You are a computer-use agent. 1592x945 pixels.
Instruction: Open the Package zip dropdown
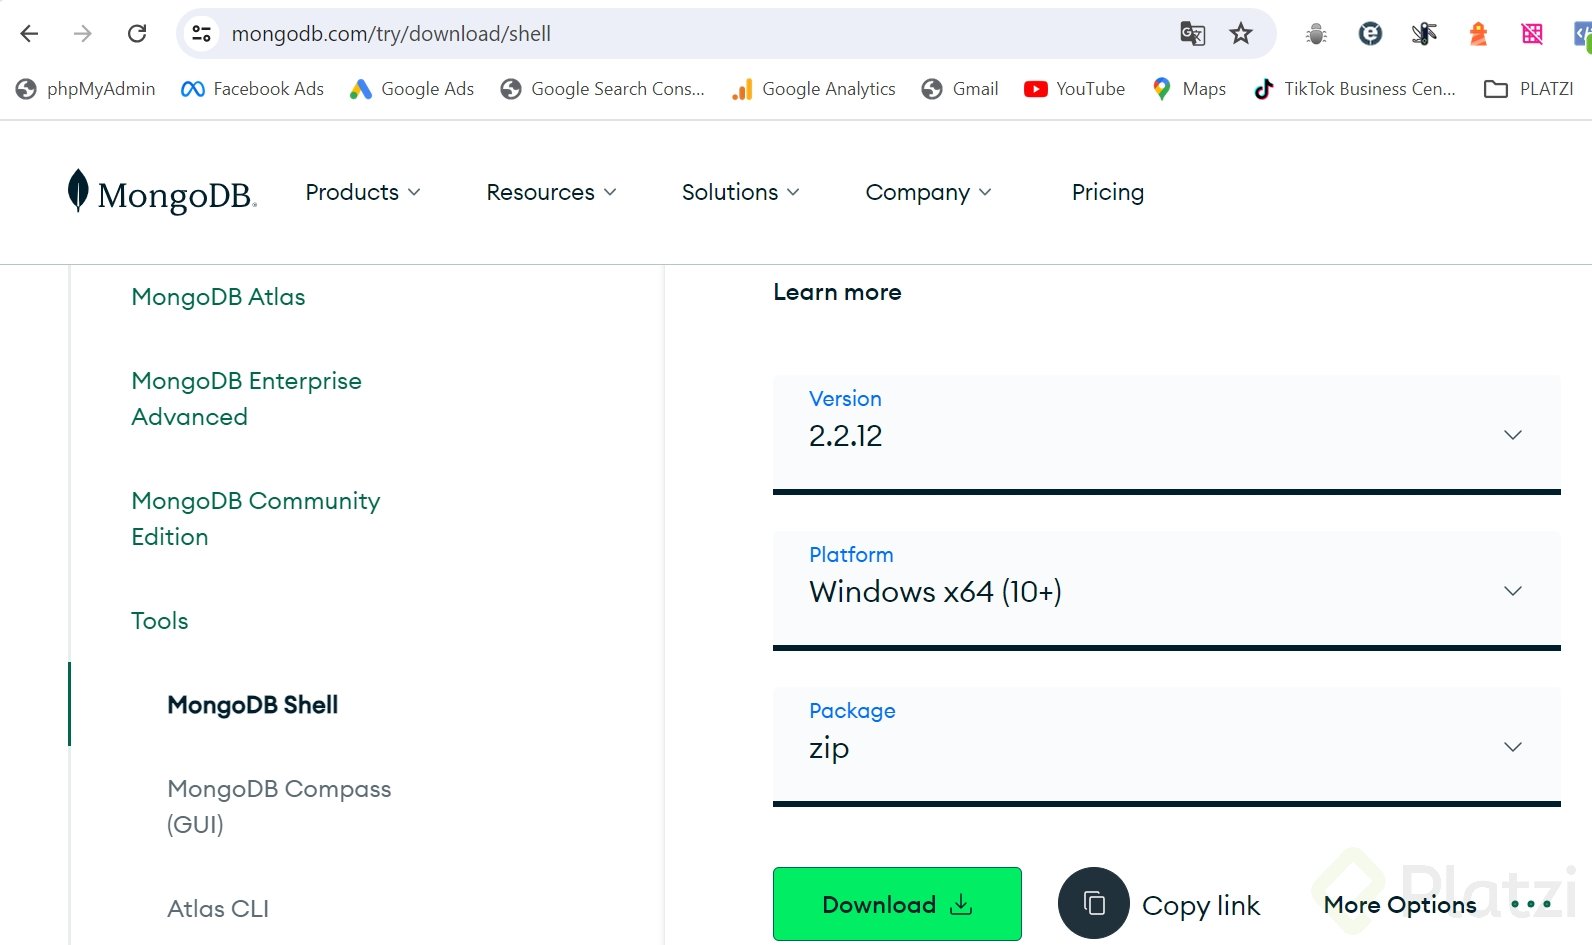click(1166, 747)
